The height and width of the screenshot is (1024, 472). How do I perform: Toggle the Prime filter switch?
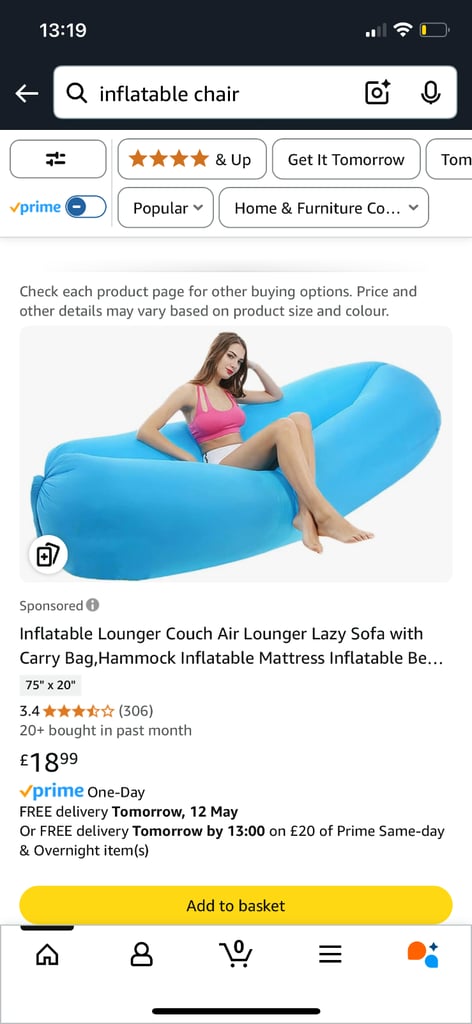coord(86,208)
